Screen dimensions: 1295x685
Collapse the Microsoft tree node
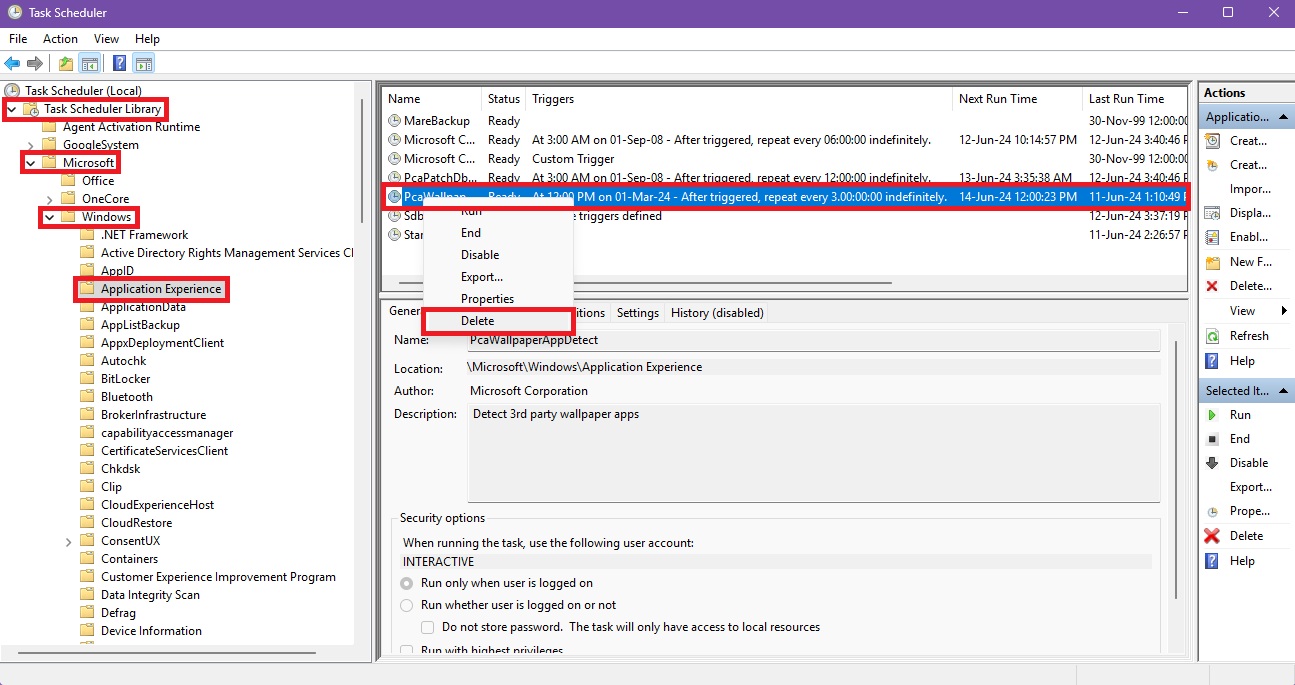[29, 162]
